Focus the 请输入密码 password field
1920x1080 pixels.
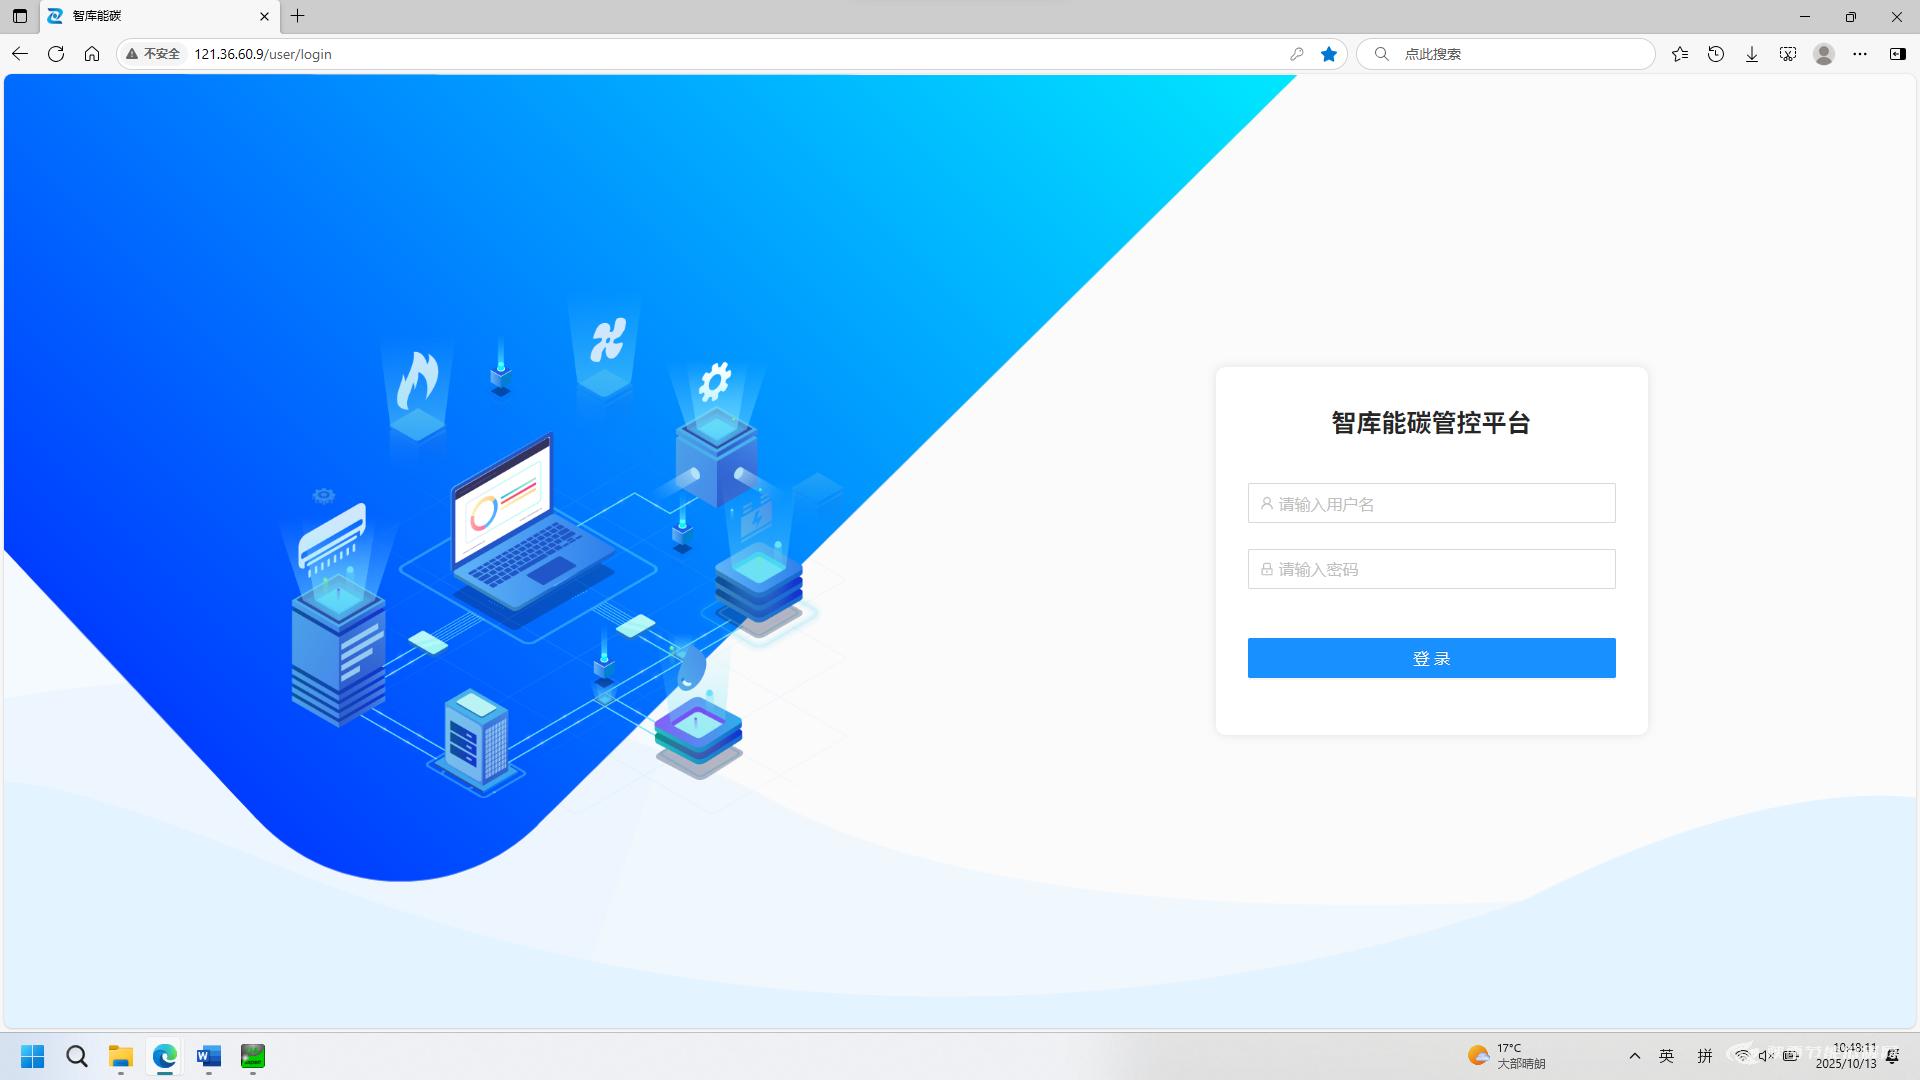[x=1432, y=569]
